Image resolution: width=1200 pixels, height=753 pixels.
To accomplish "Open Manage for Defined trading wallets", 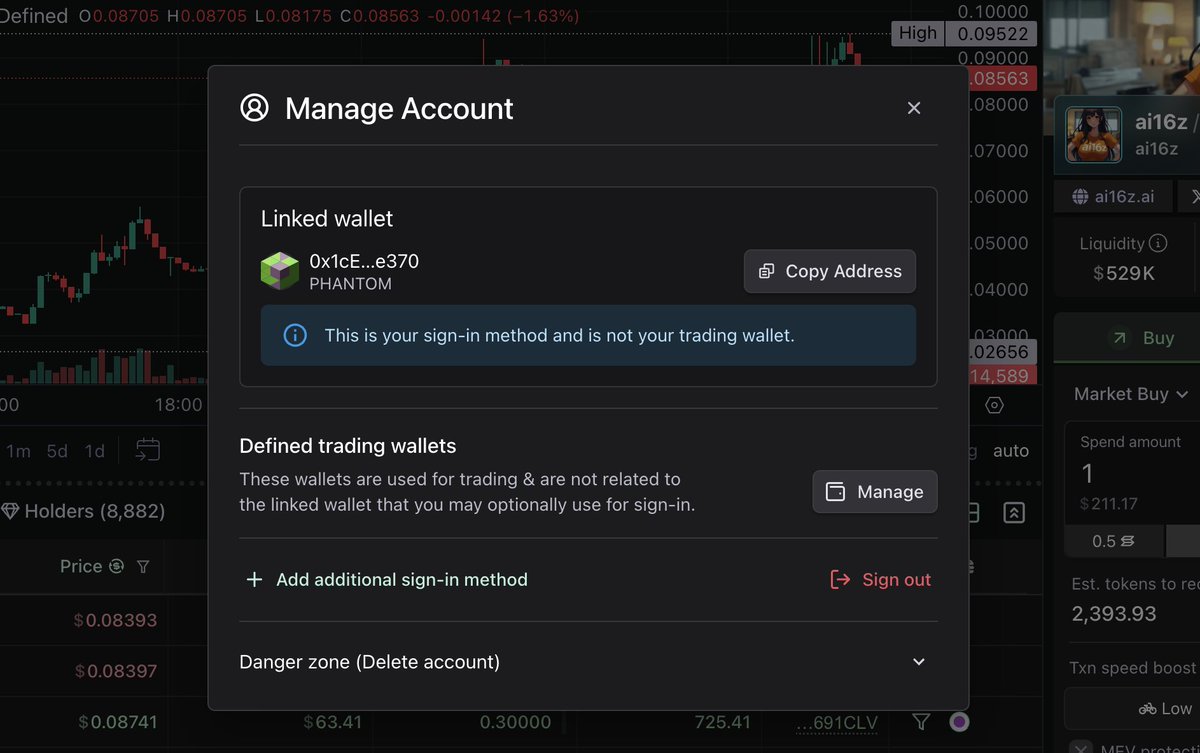I will pos(875,492).
